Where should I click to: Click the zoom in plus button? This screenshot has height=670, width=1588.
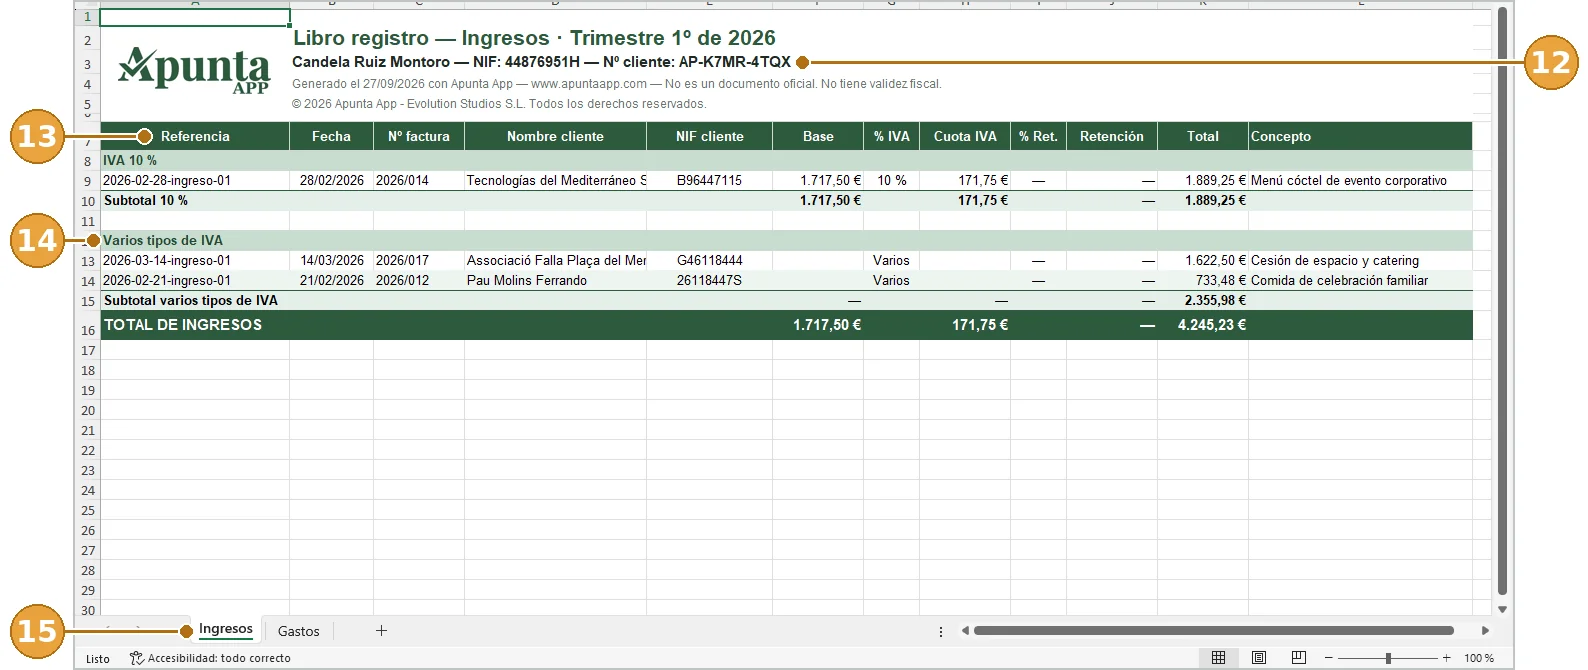coord(1446,658)
